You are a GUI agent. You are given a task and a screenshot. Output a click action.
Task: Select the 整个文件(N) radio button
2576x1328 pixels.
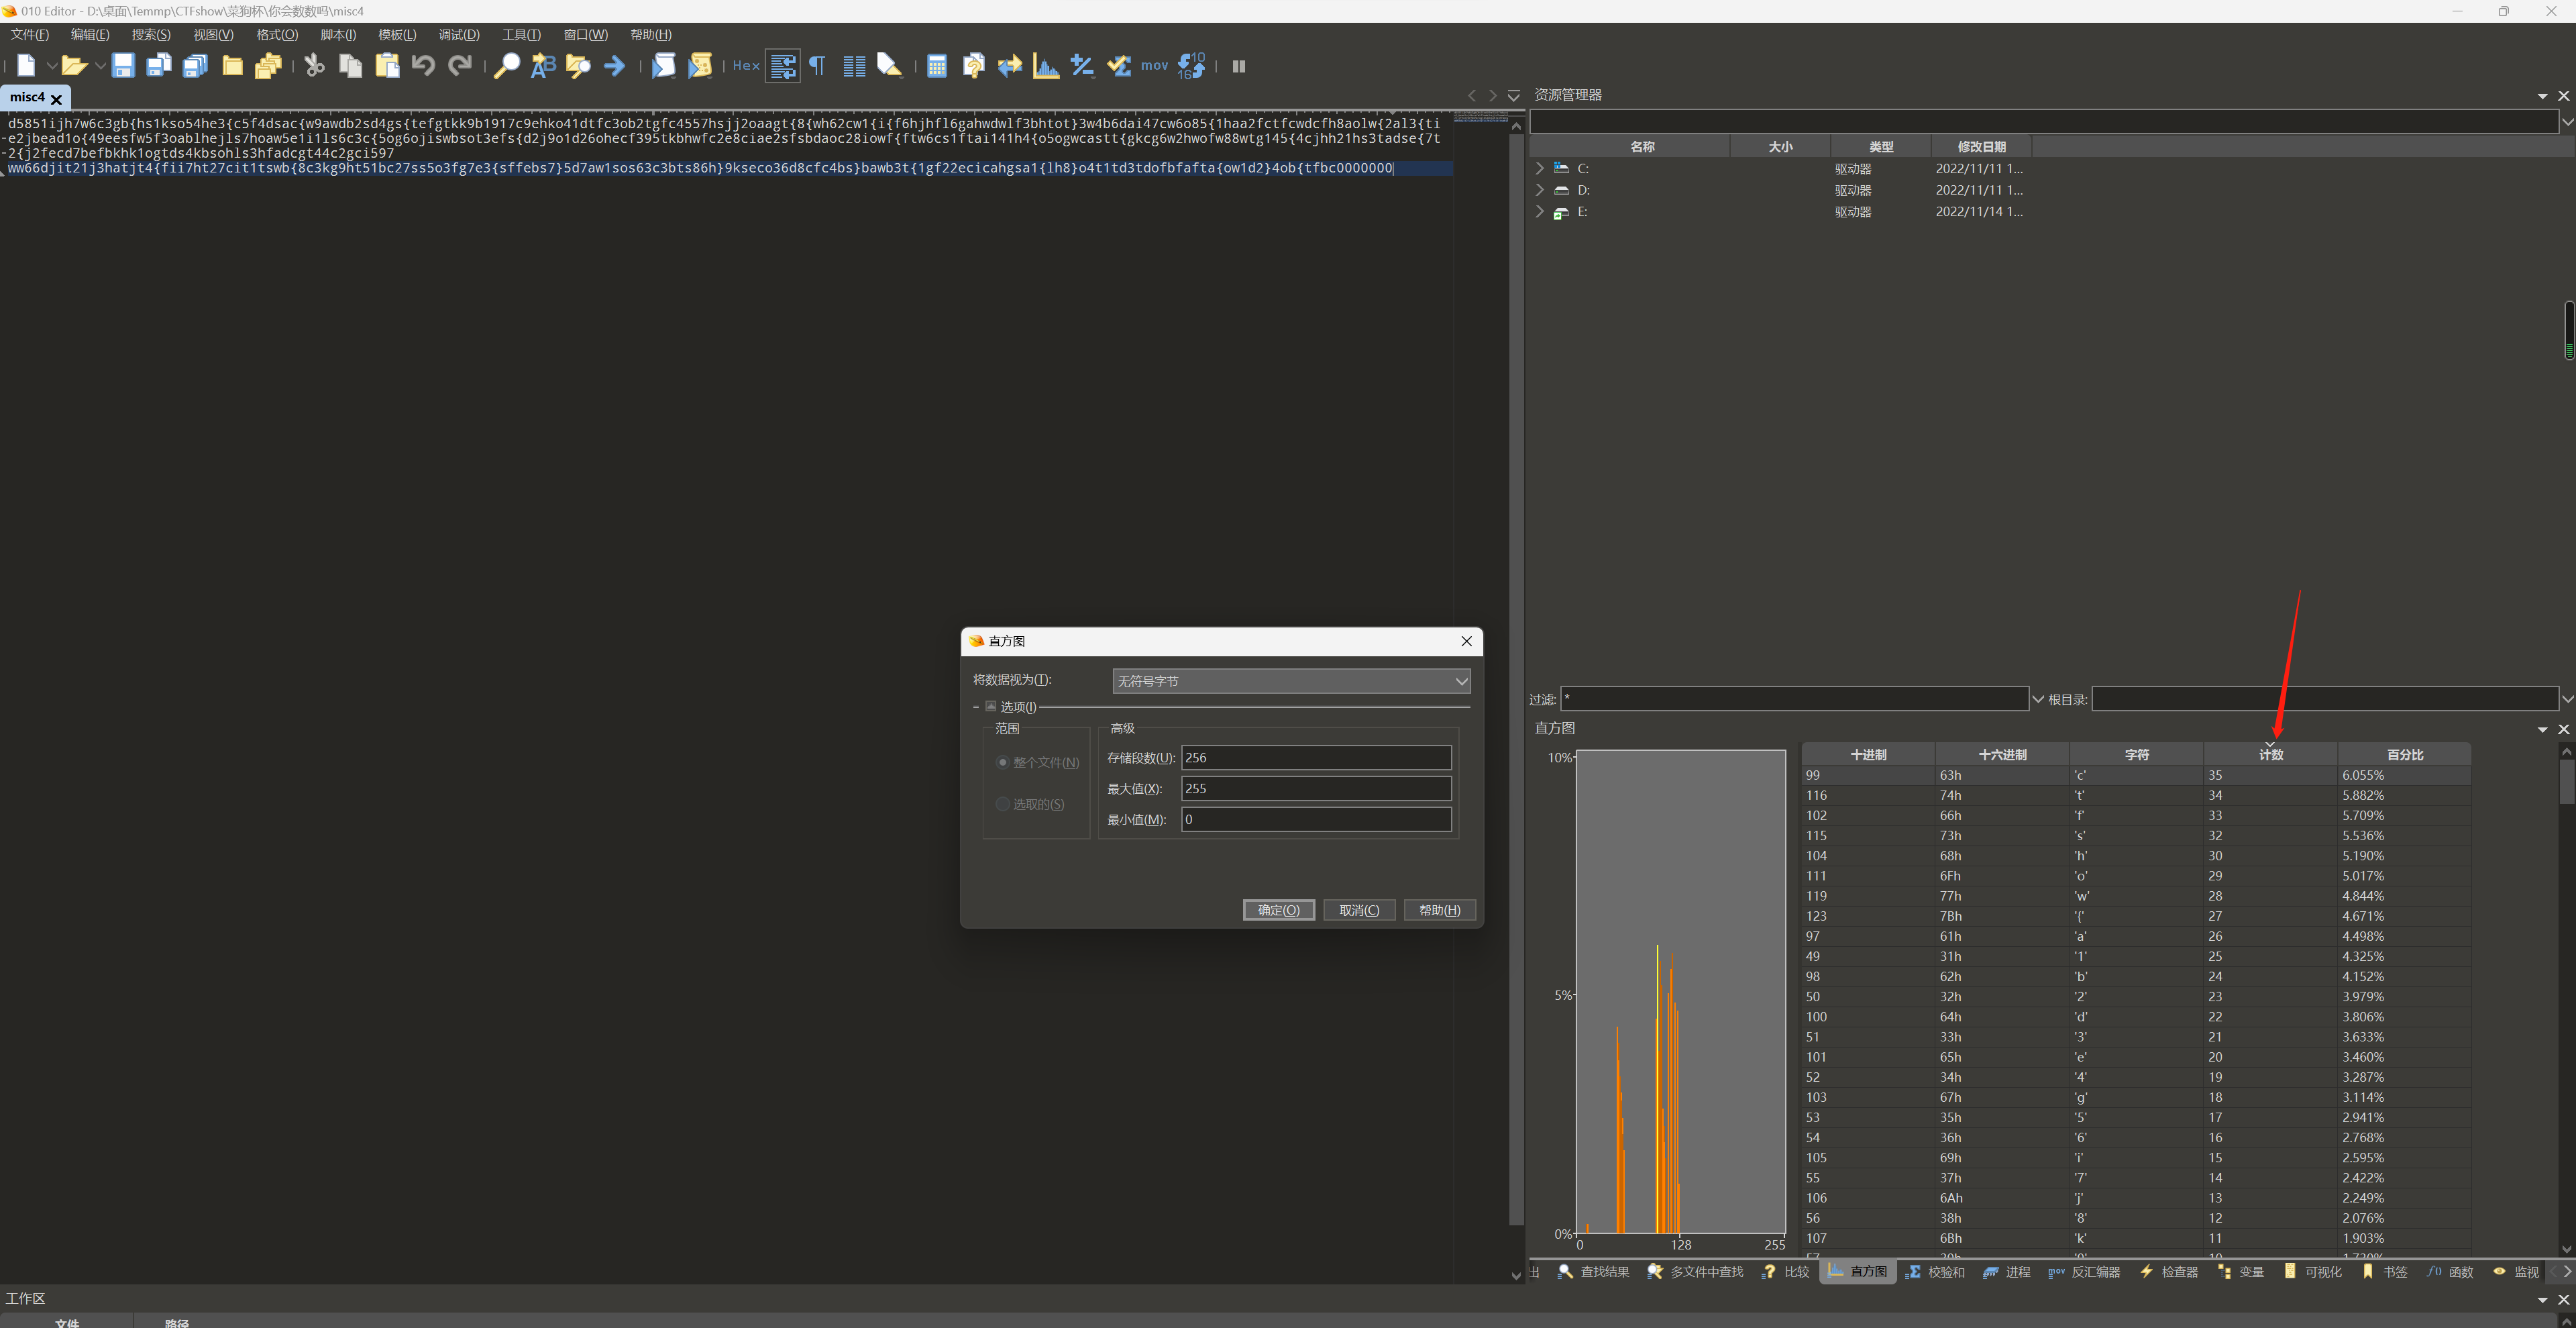tap(1003, 762)
